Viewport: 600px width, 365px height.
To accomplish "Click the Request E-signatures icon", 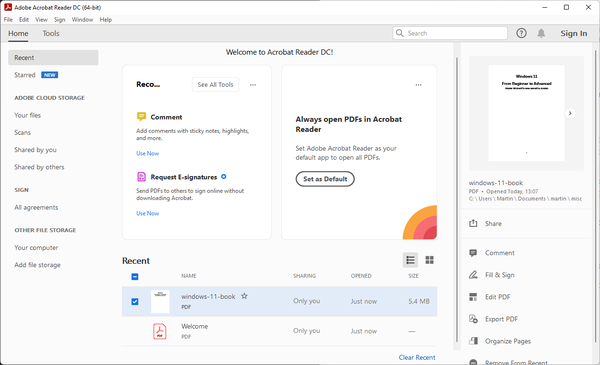I will coord(141,176).
